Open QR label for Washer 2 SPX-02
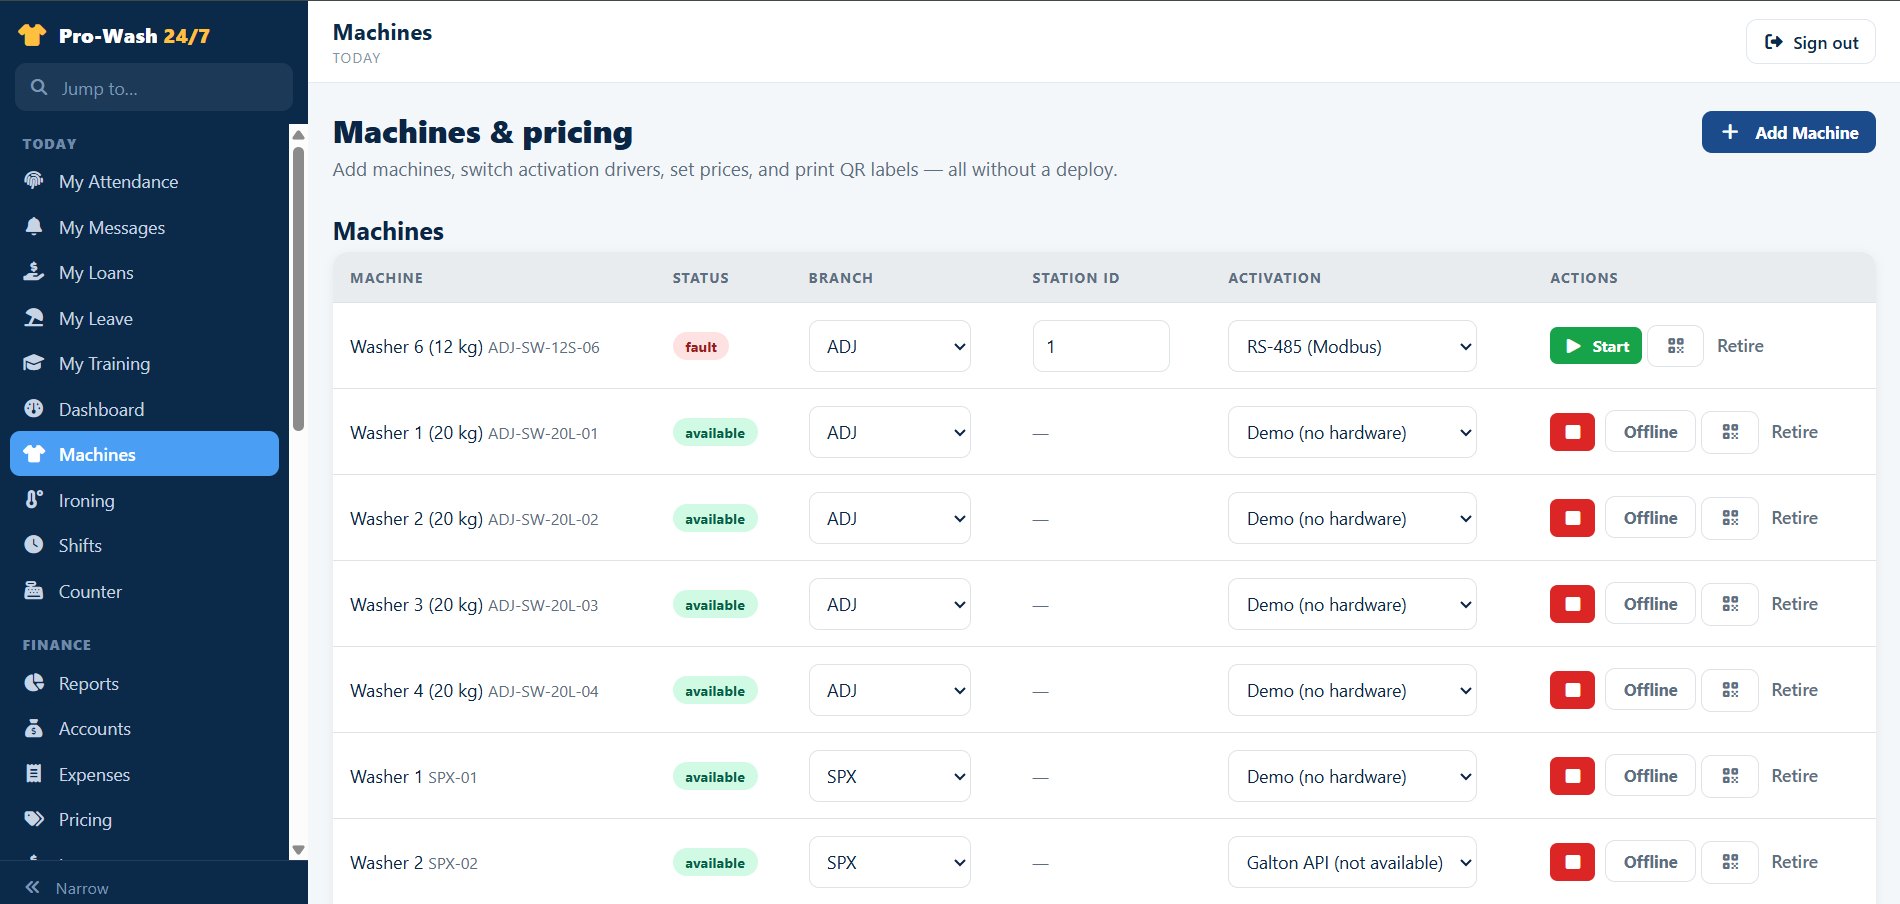 (1730, 862)
